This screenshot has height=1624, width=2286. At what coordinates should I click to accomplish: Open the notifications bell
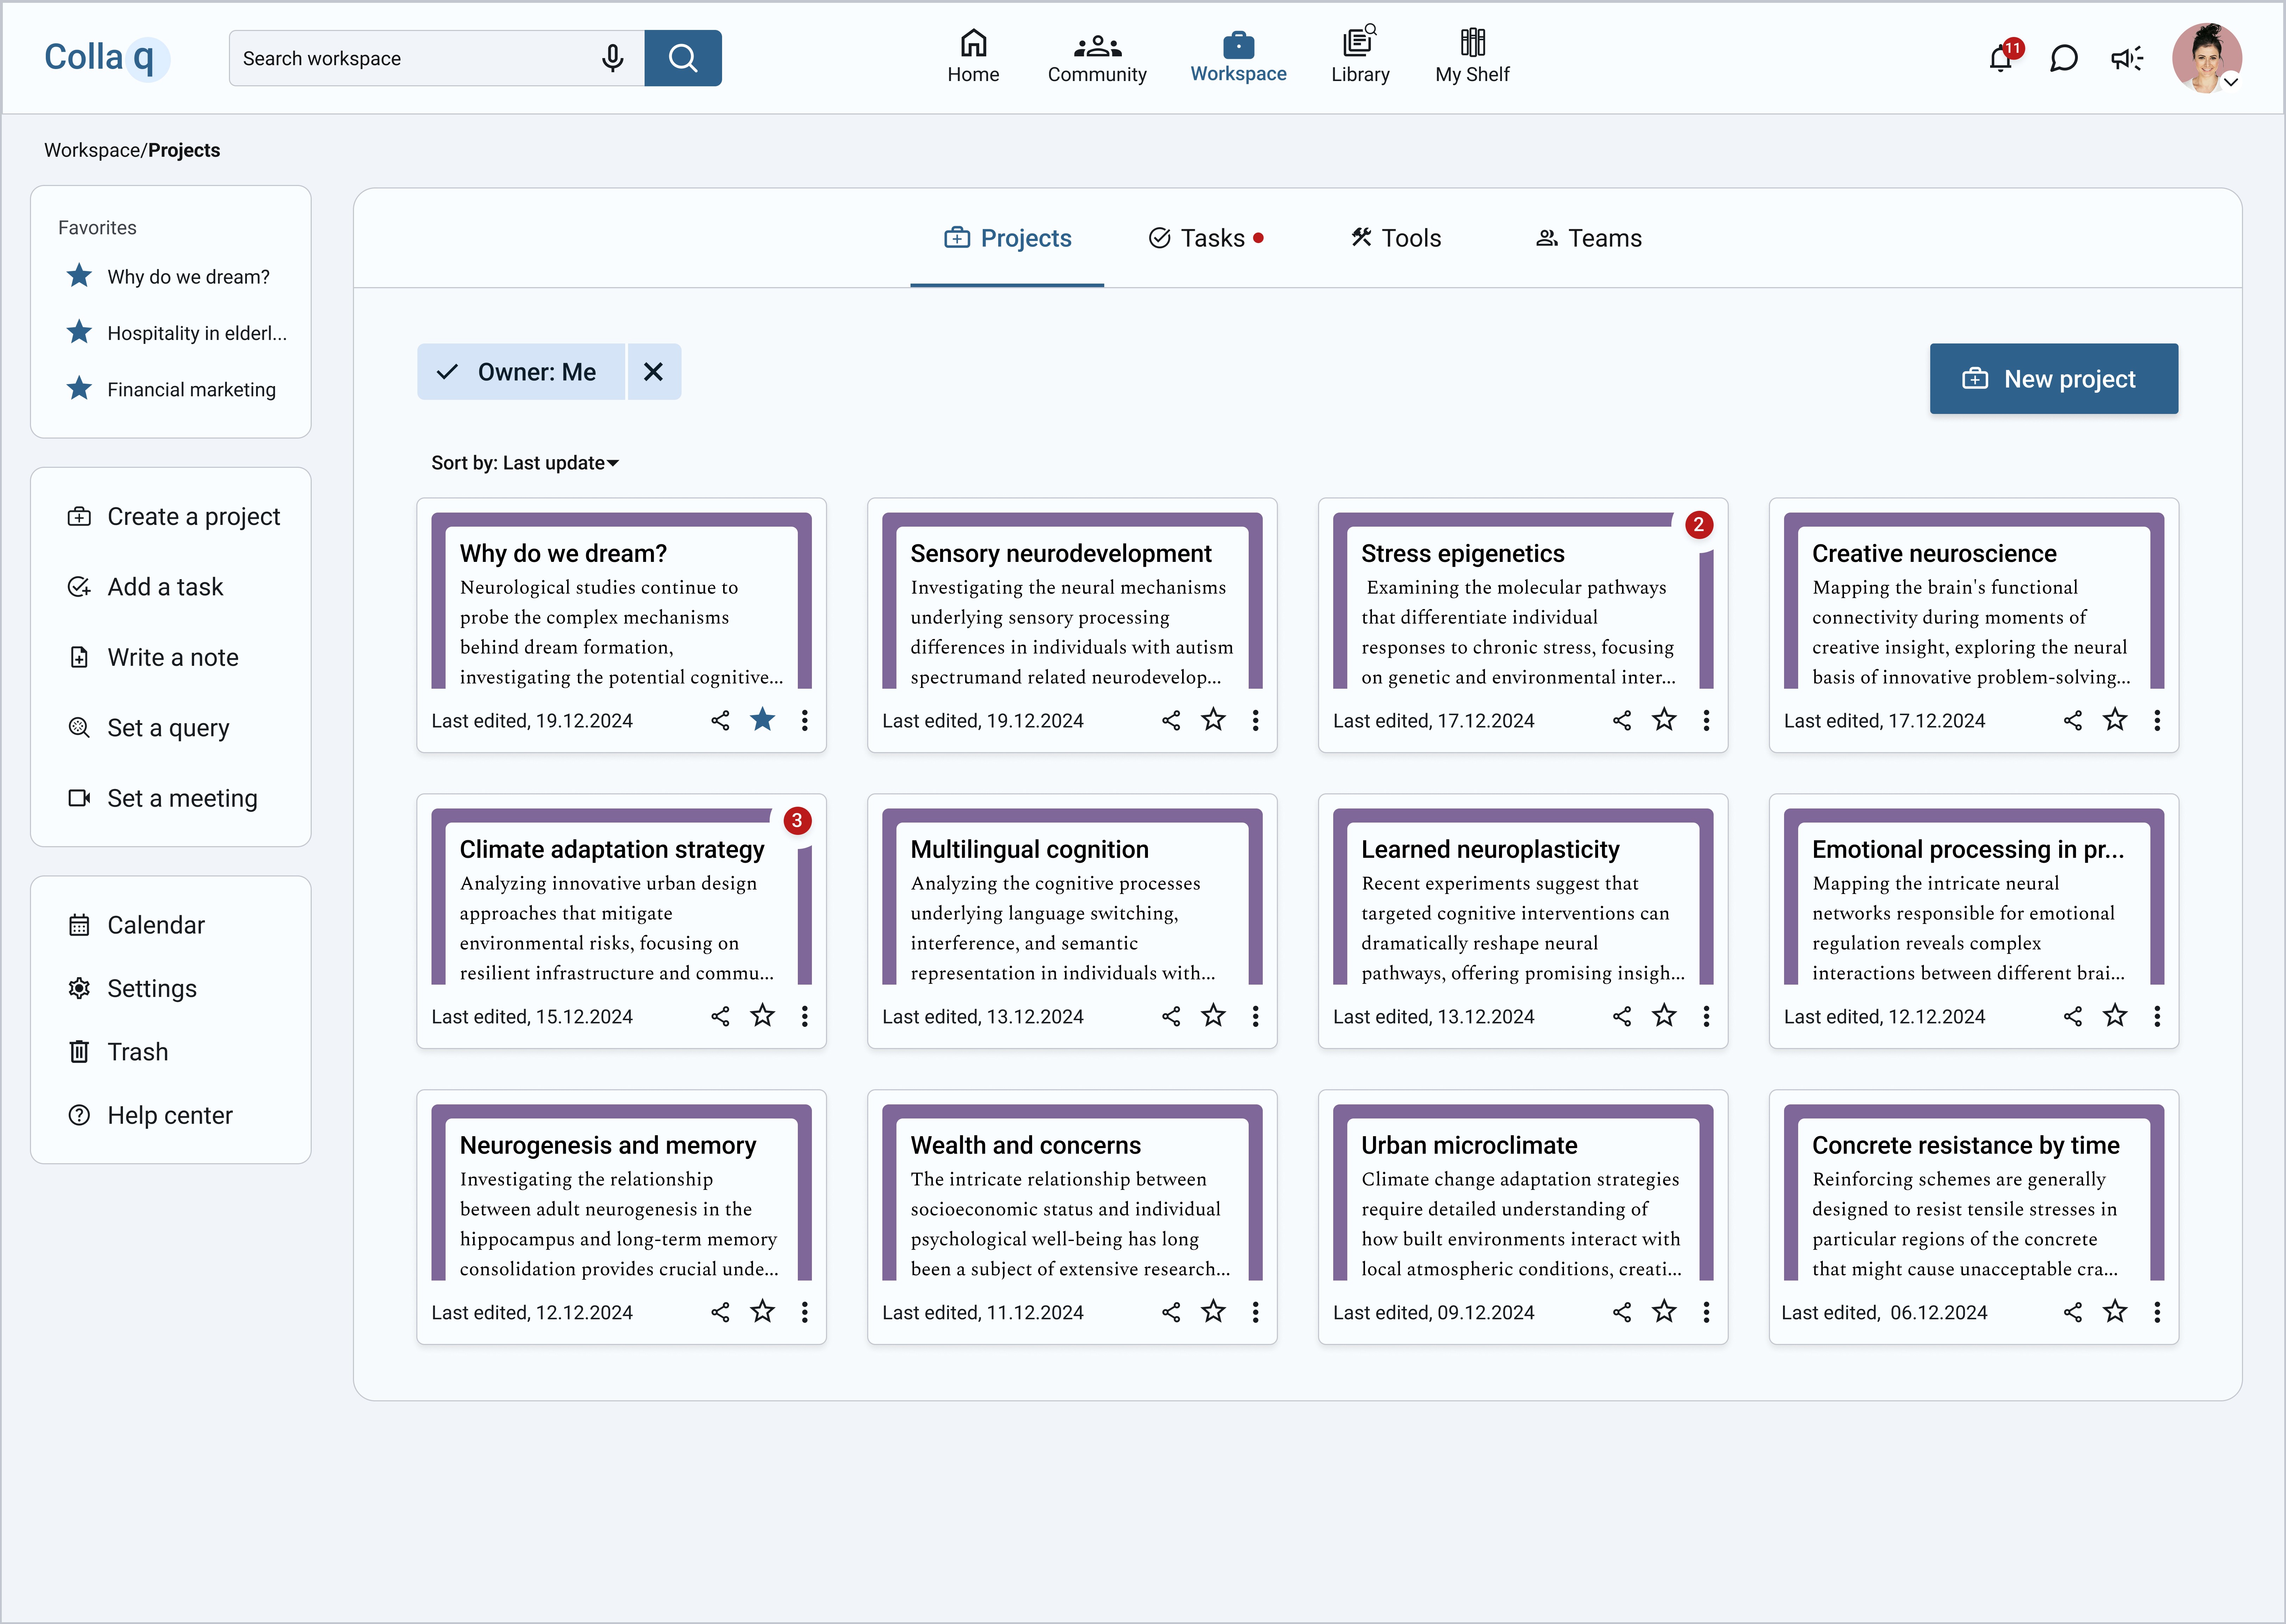tap(2001, 58)
